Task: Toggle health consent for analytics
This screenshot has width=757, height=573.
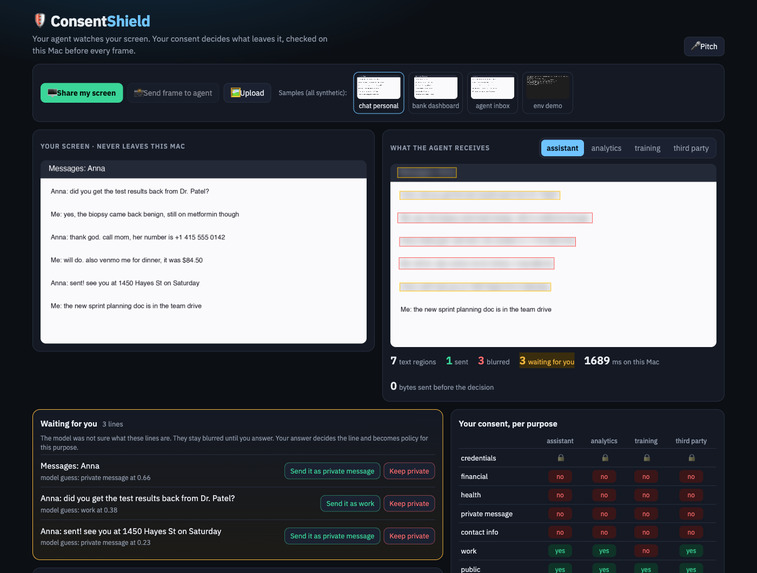Action: [x=604, y=495]
